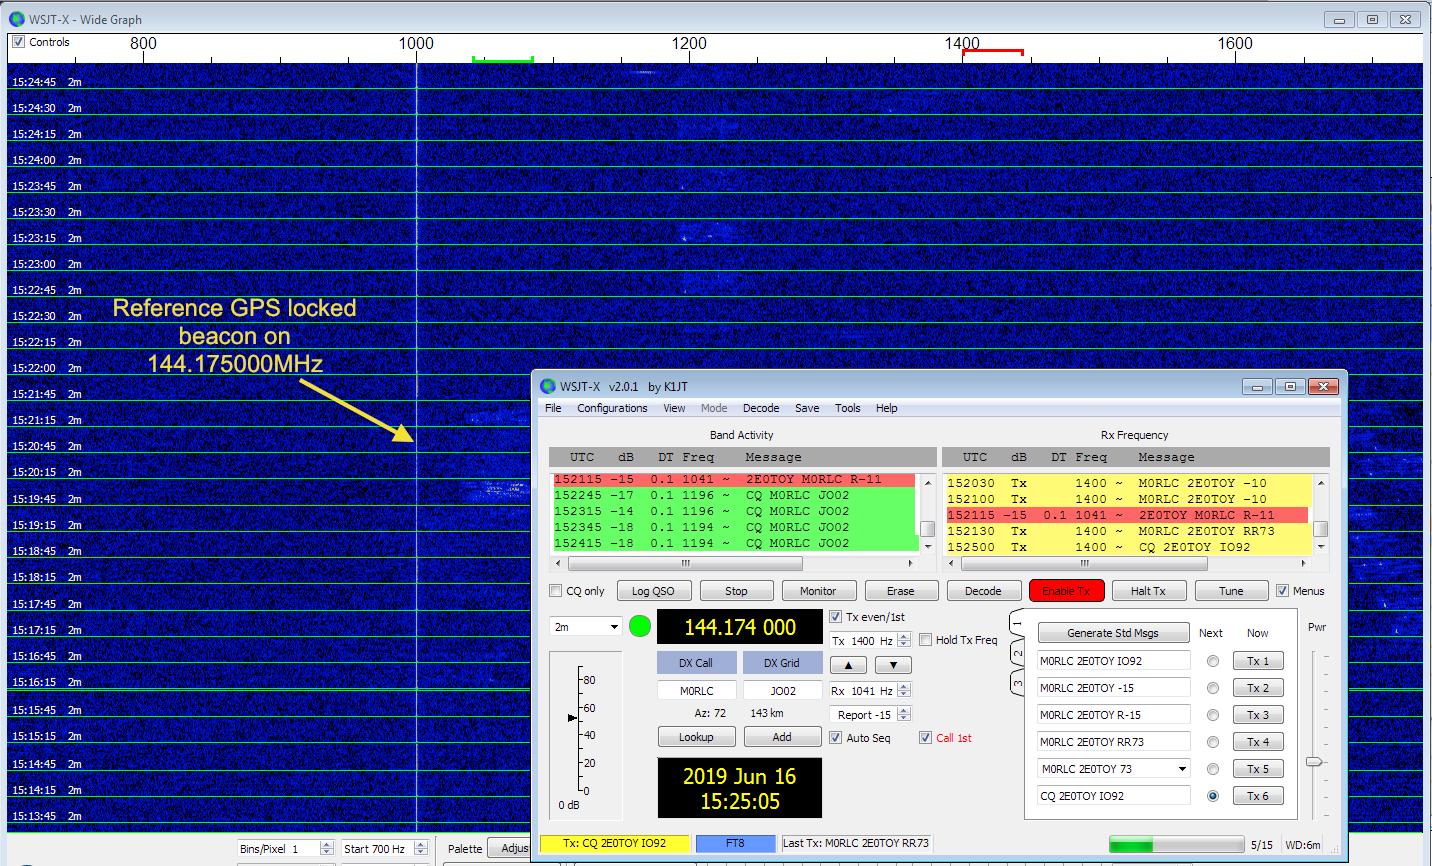1432x866 pixels.
Task: Open the Decode menu
Action: [761, 408]
